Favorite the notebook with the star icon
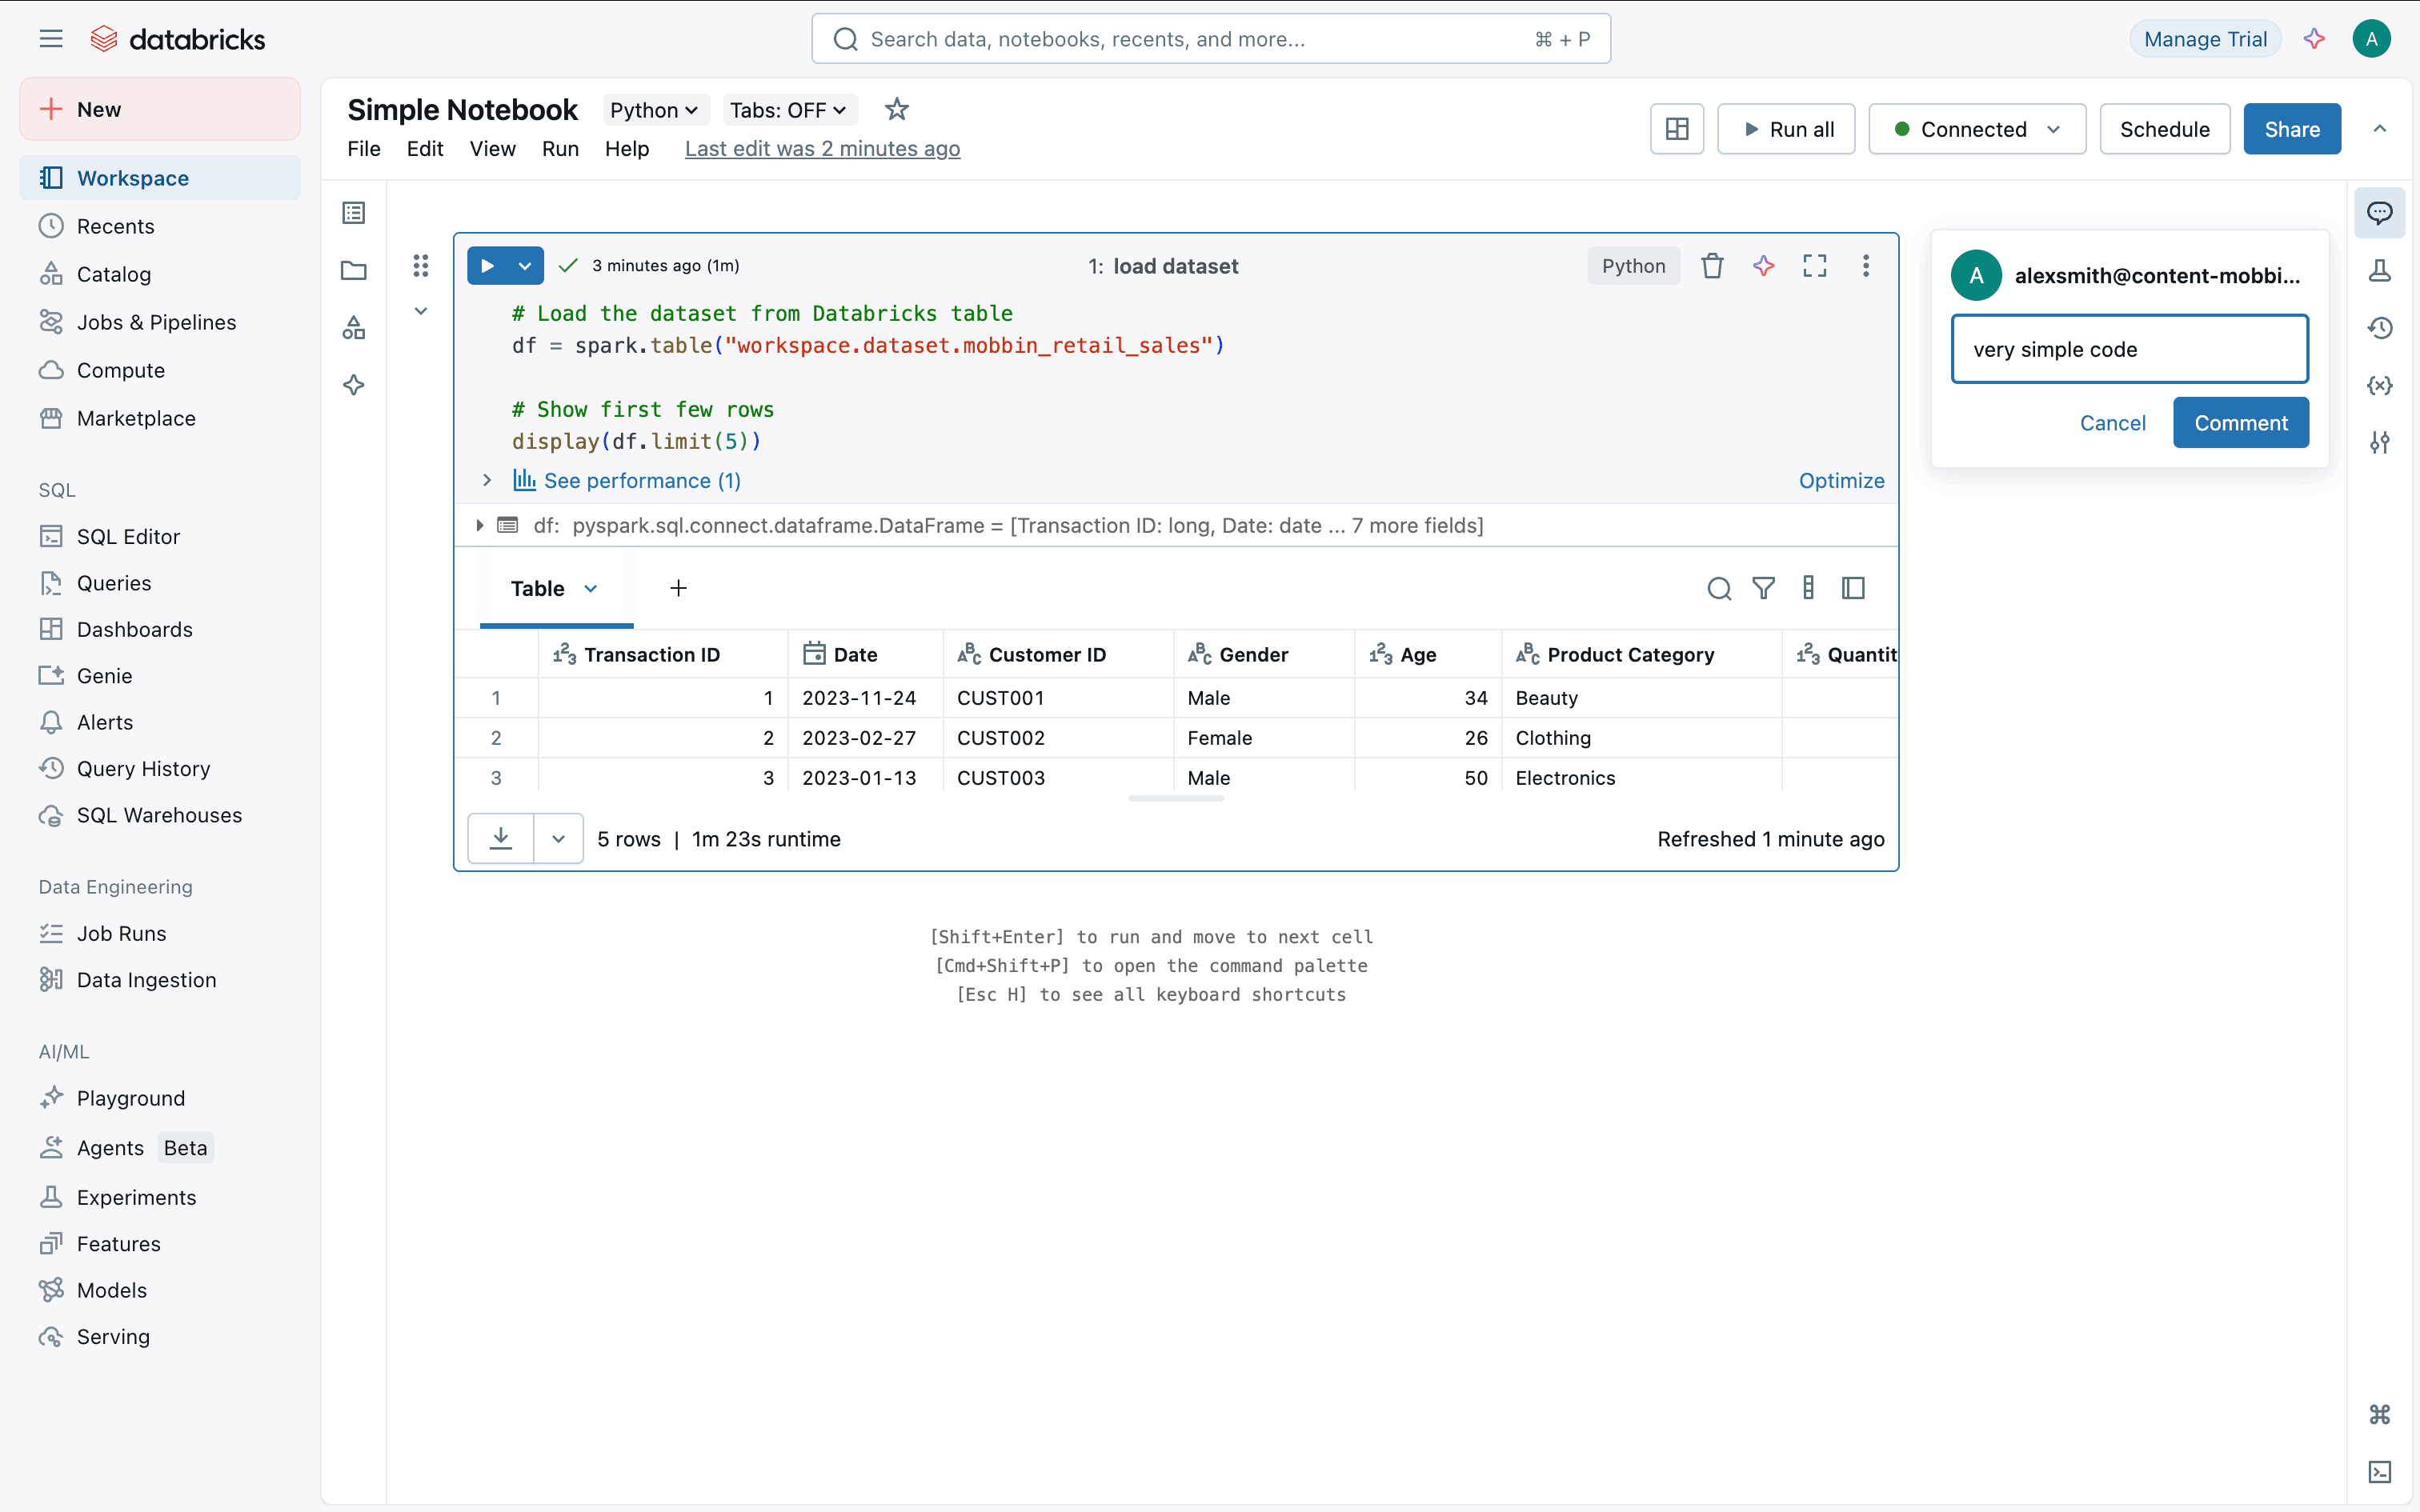 click(x=896, y=109)
